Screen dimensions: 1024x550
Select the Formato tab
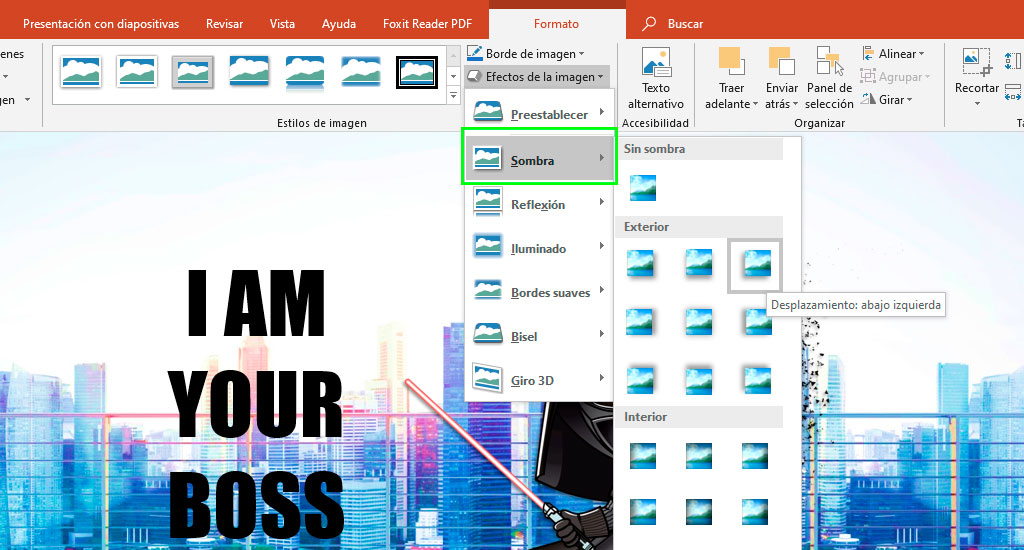[556, 24]
